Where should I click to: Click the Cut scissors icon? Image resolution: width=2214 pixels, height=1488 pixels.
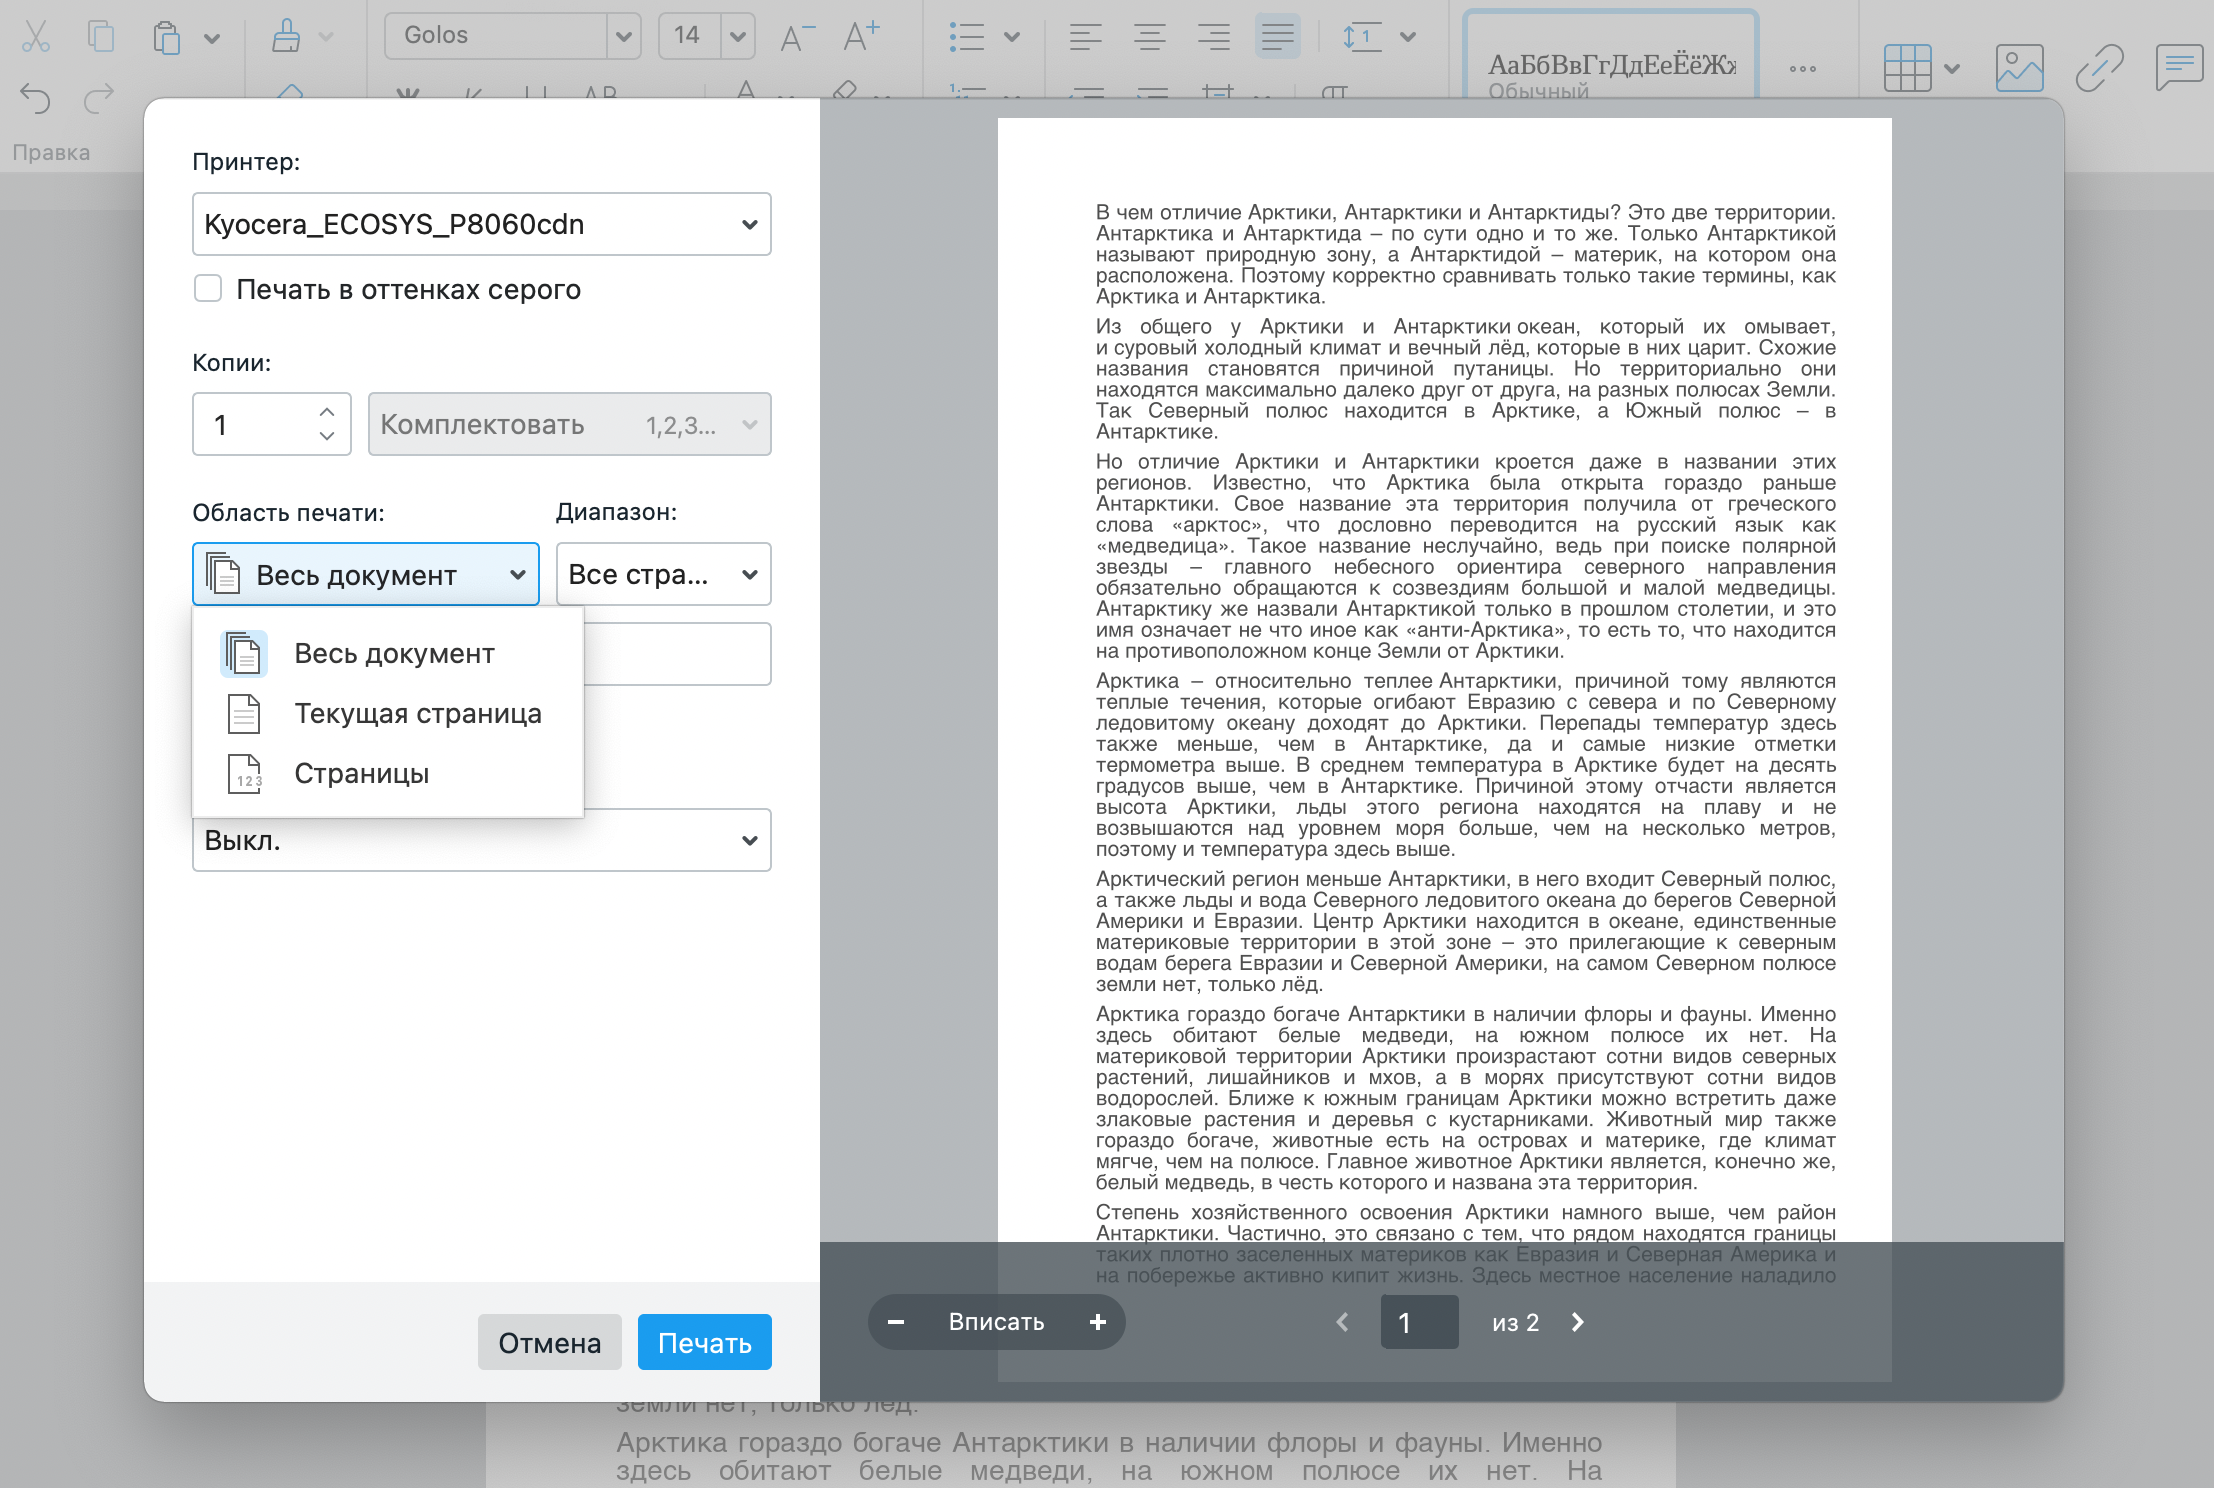pos(36,36)
